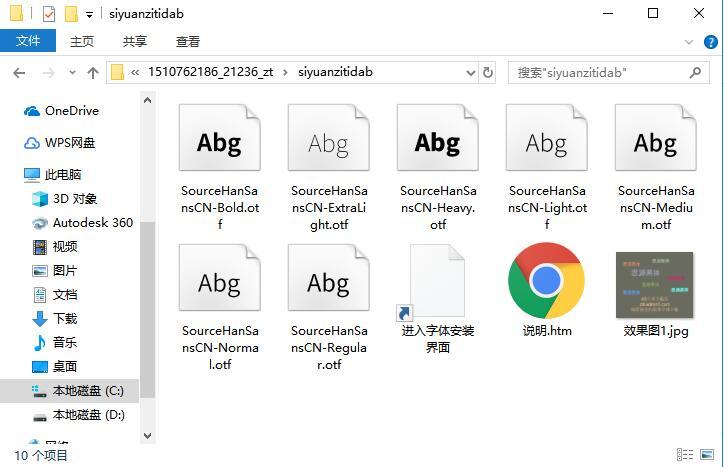Click the refresh icon beside address bar
The height and width of the screenshot is (467, 724).
(x=487, y=73)
